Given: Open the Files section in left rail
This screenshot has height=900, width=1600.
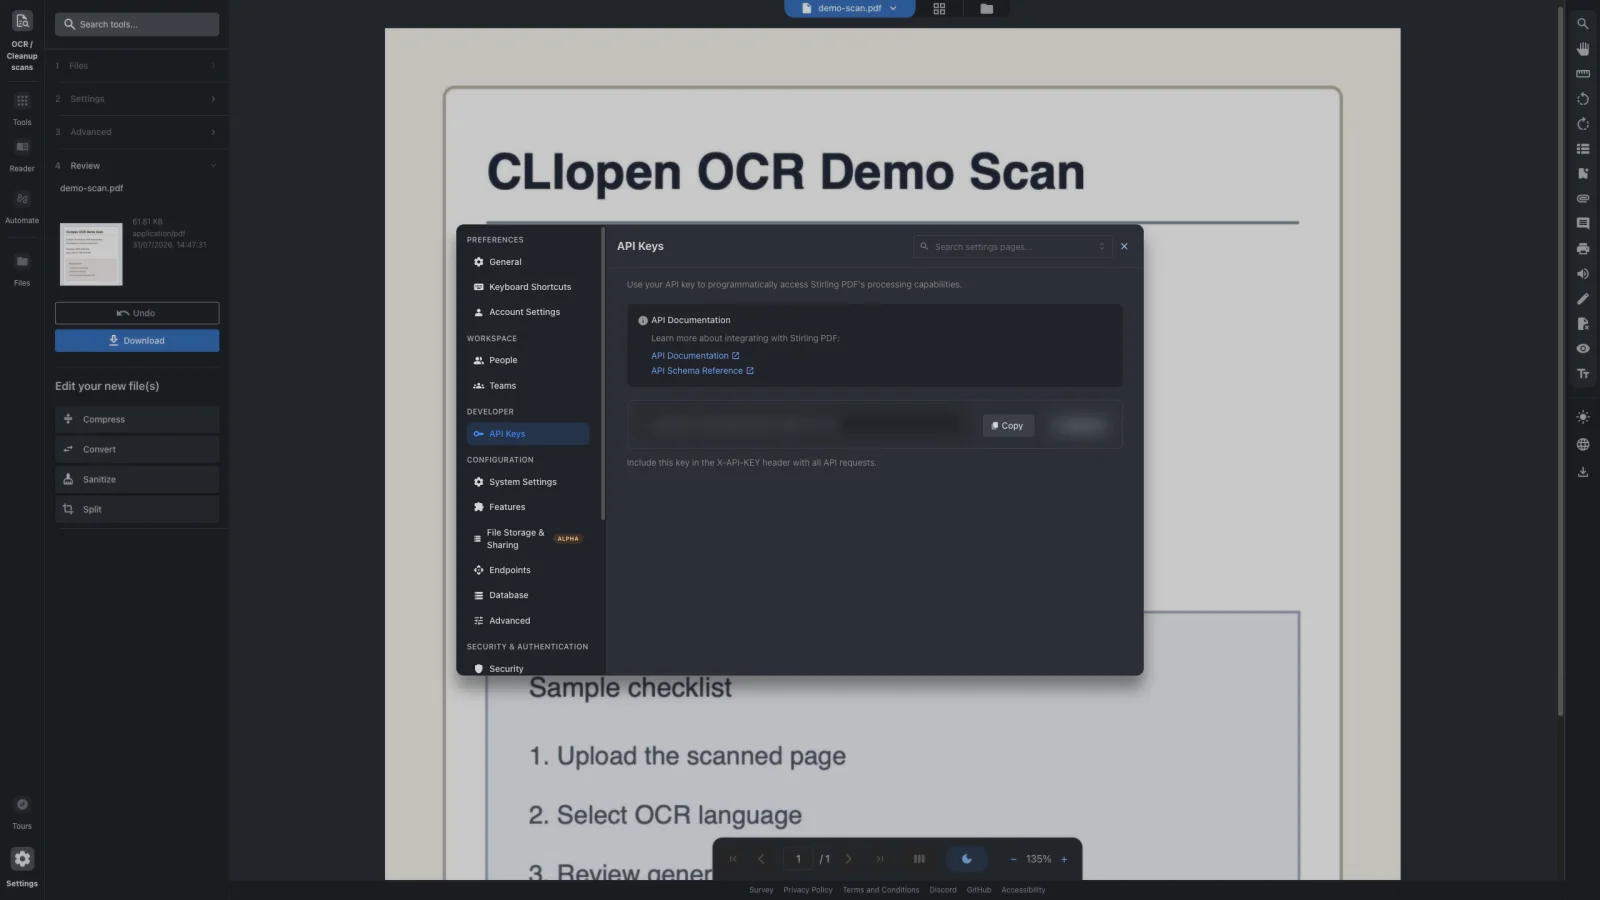Looking at the screenshot, I should 22,269.
